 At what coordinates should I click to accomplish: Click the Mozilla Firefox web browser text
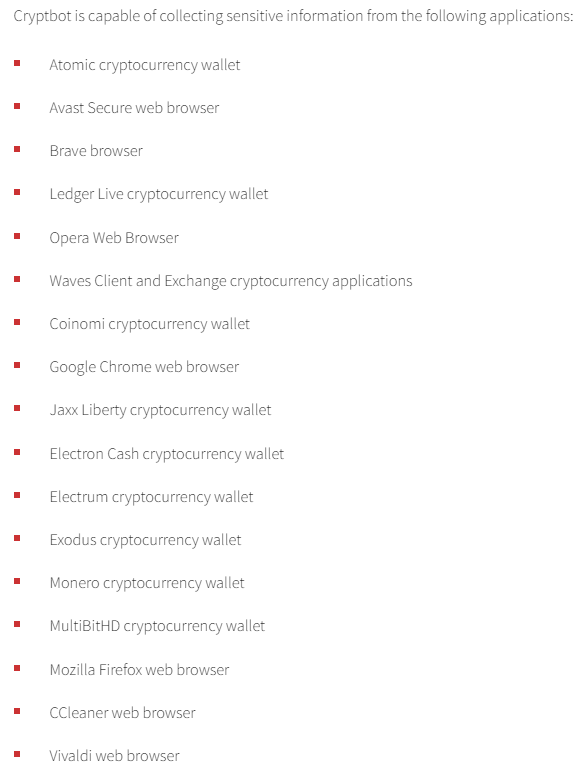point(139,670)
